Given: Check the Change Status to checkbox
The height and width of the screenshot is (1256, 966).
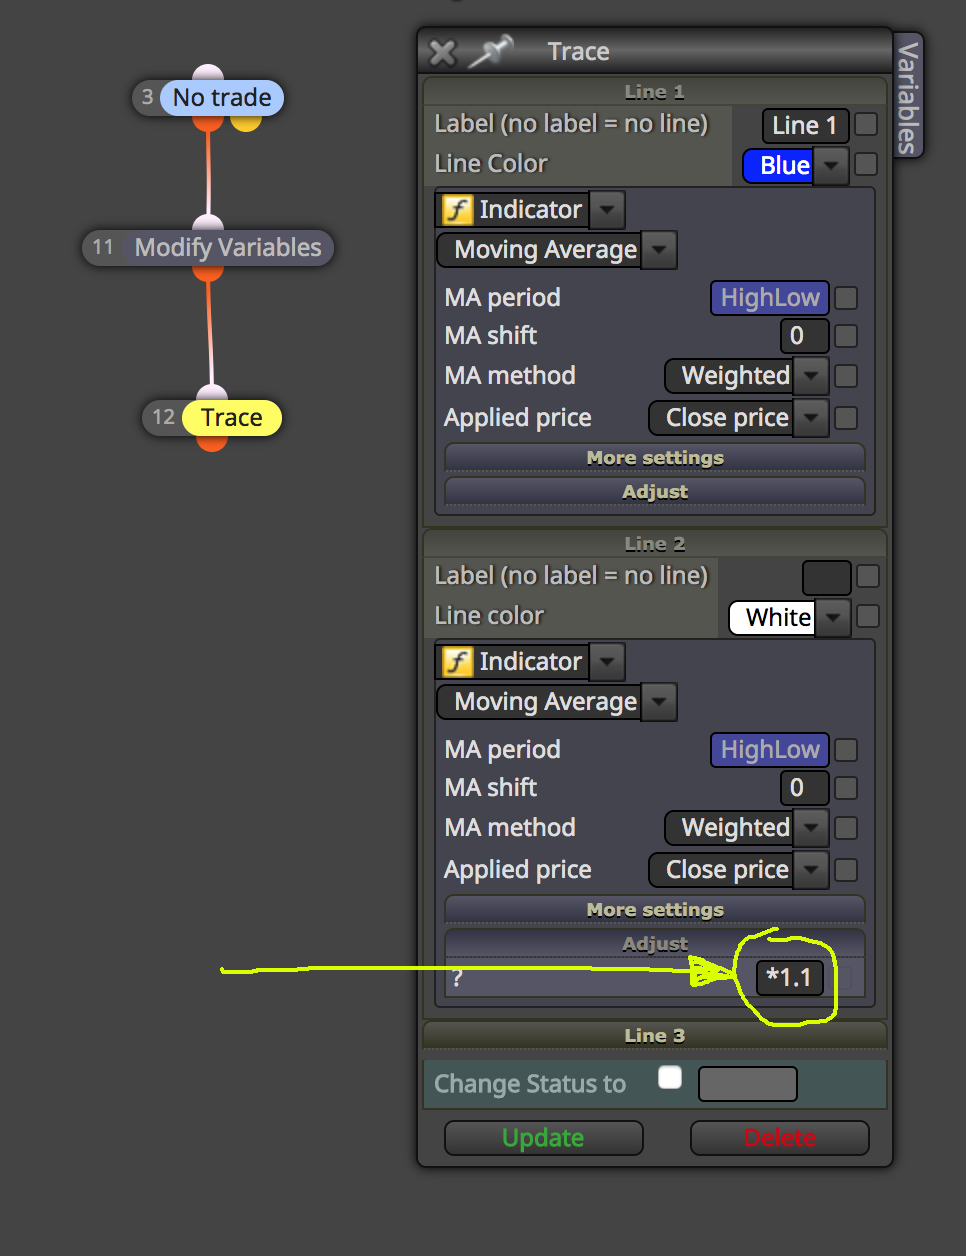Looking at the screenshot, I should (x=670, y=1077).
